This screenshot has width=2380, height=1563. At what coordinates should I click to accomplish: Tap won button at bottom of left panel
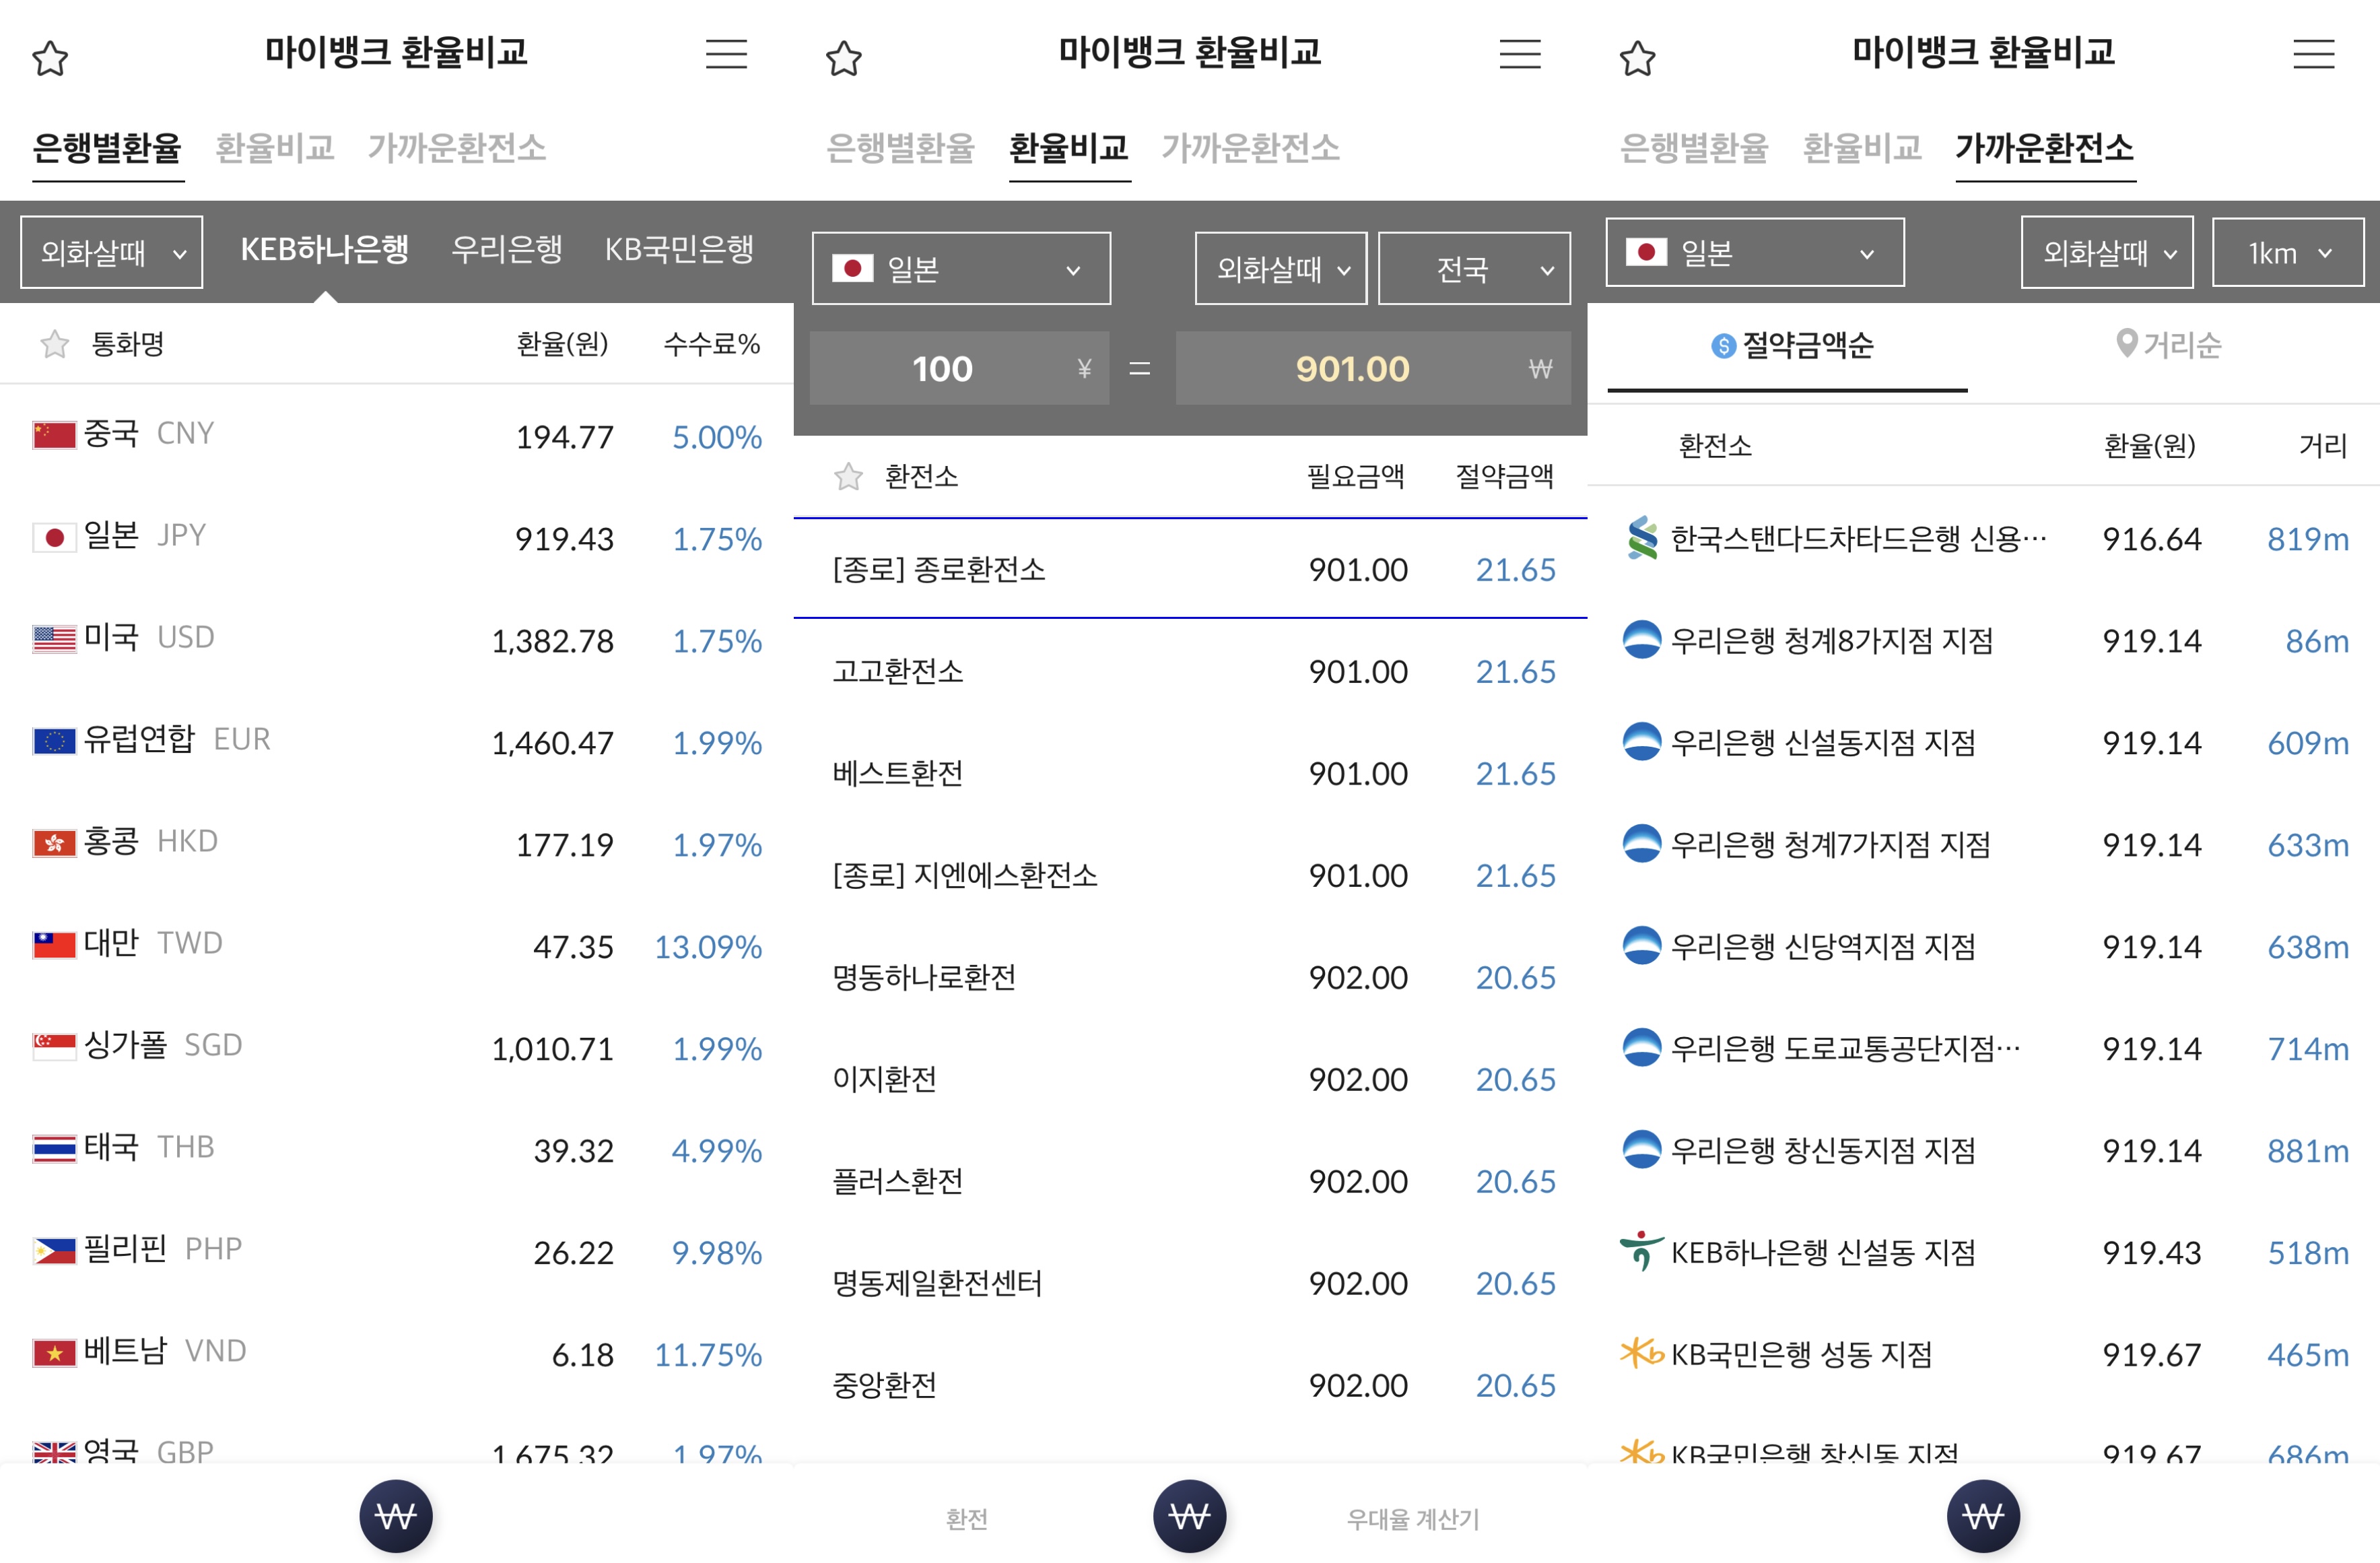(396, 1516)
